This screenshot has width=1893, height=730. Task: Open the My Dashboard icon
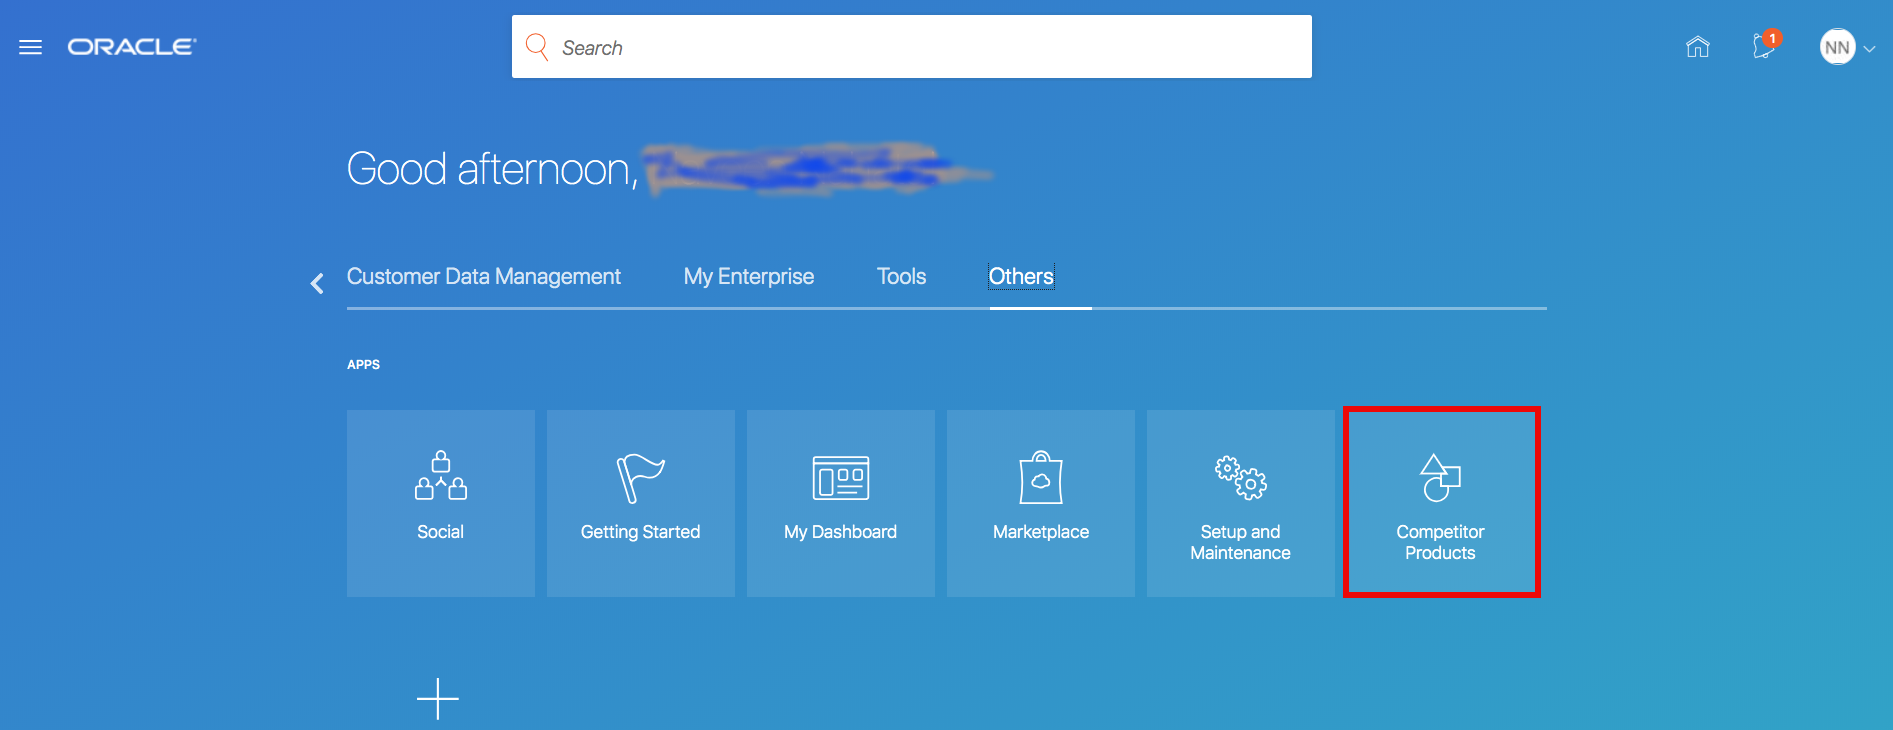pos(841,478)
